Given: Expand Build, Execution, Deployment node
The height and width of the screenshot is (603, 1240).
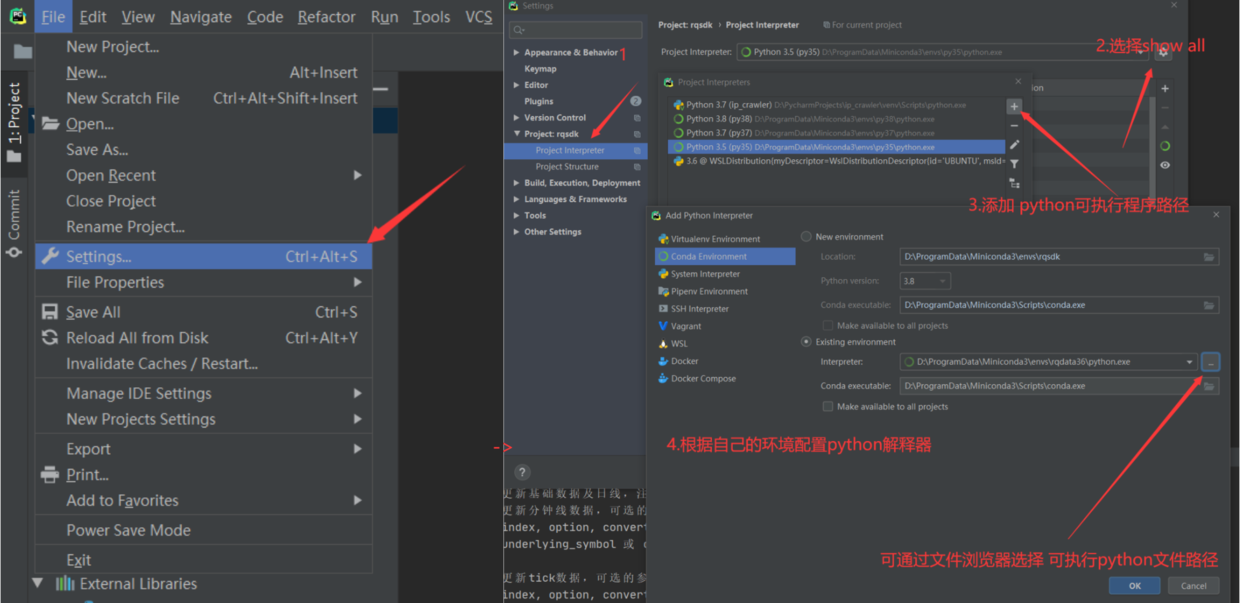Looking at the screenshot, I should [517, 183].
